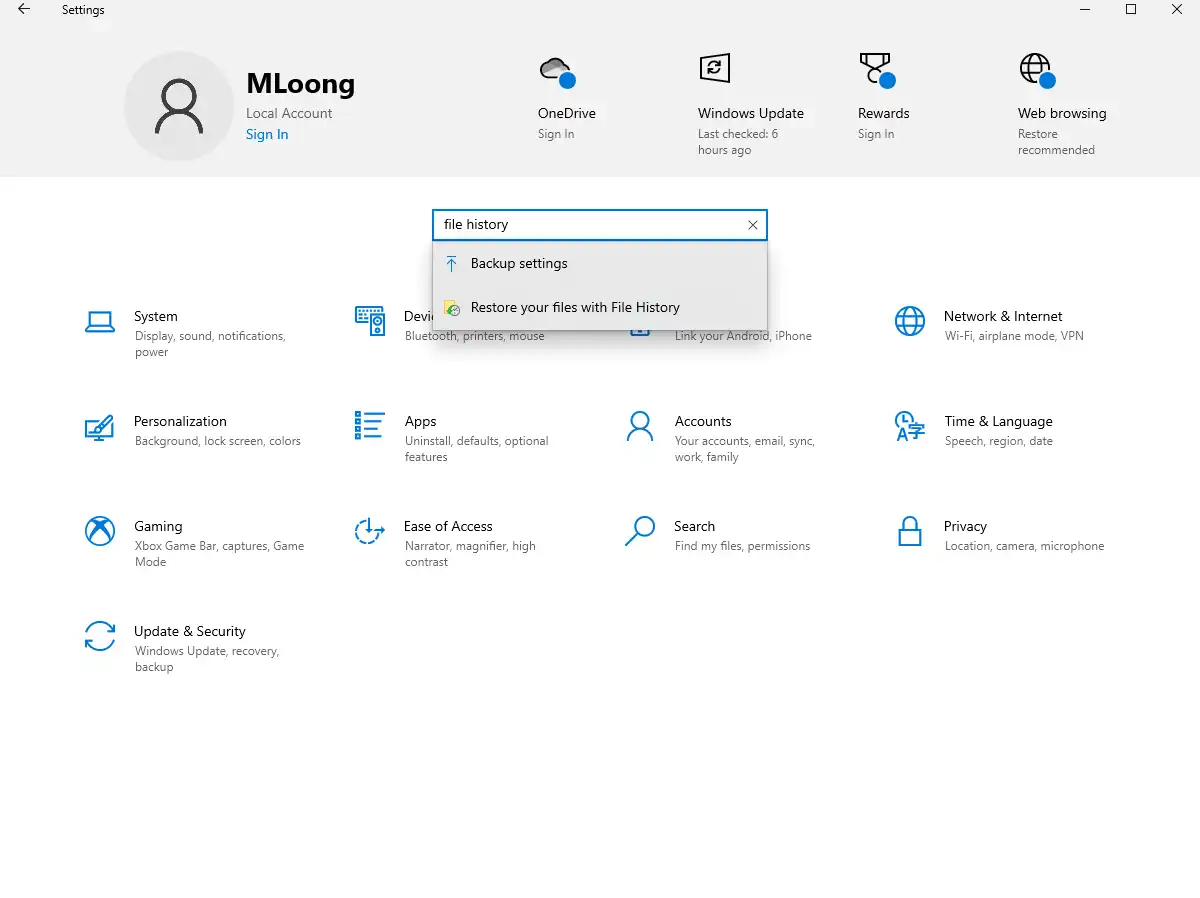This screenshot has height=898, width=1200.
Task: Open the Network & Internet globe icon
Action: pos(910,321)
